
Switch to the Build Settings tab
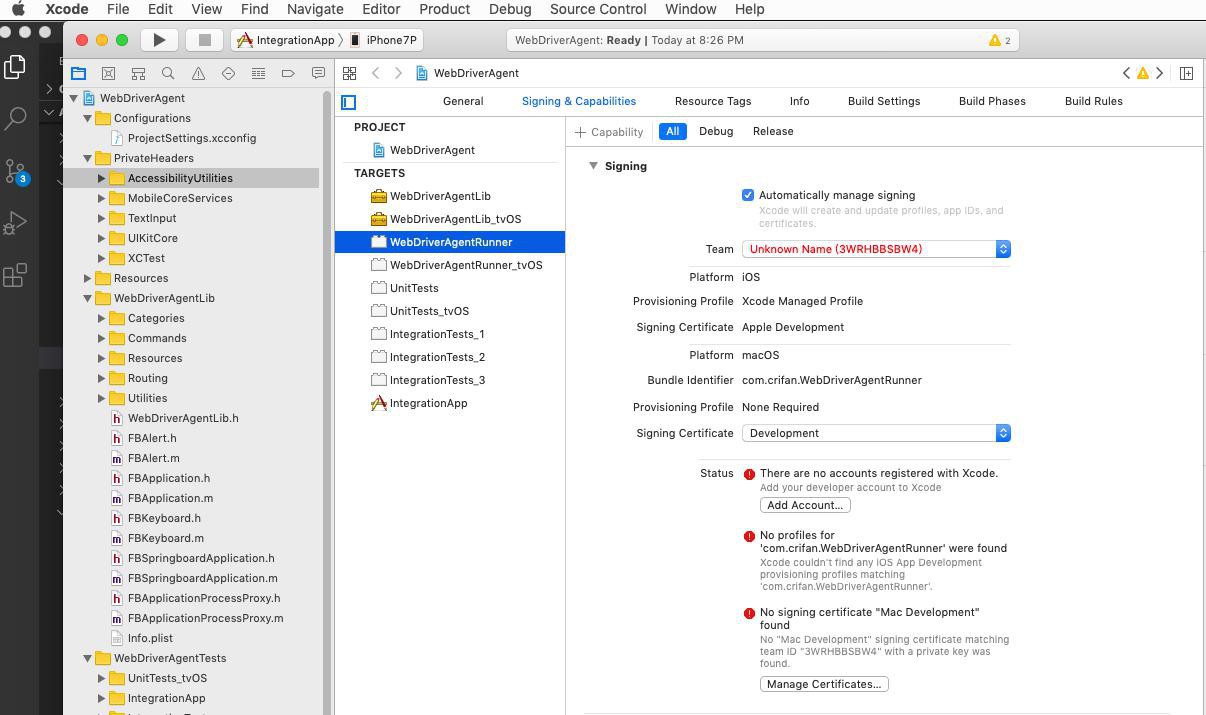pyautogui.click(x=884, y=101)
